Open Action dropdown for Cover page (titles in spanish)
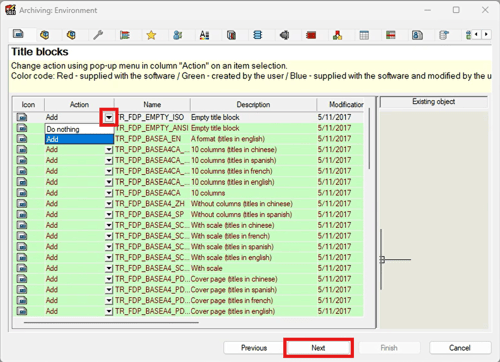Viewport: 500px width, 362px height. [109, 290]
